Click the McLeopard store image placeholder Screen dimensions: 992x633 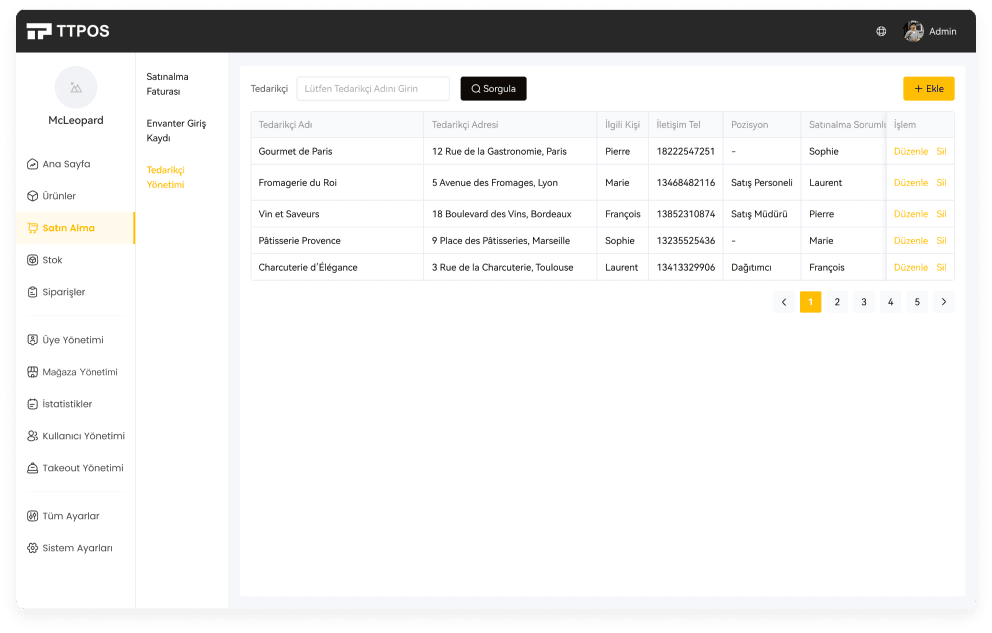[x=76, y=87]
